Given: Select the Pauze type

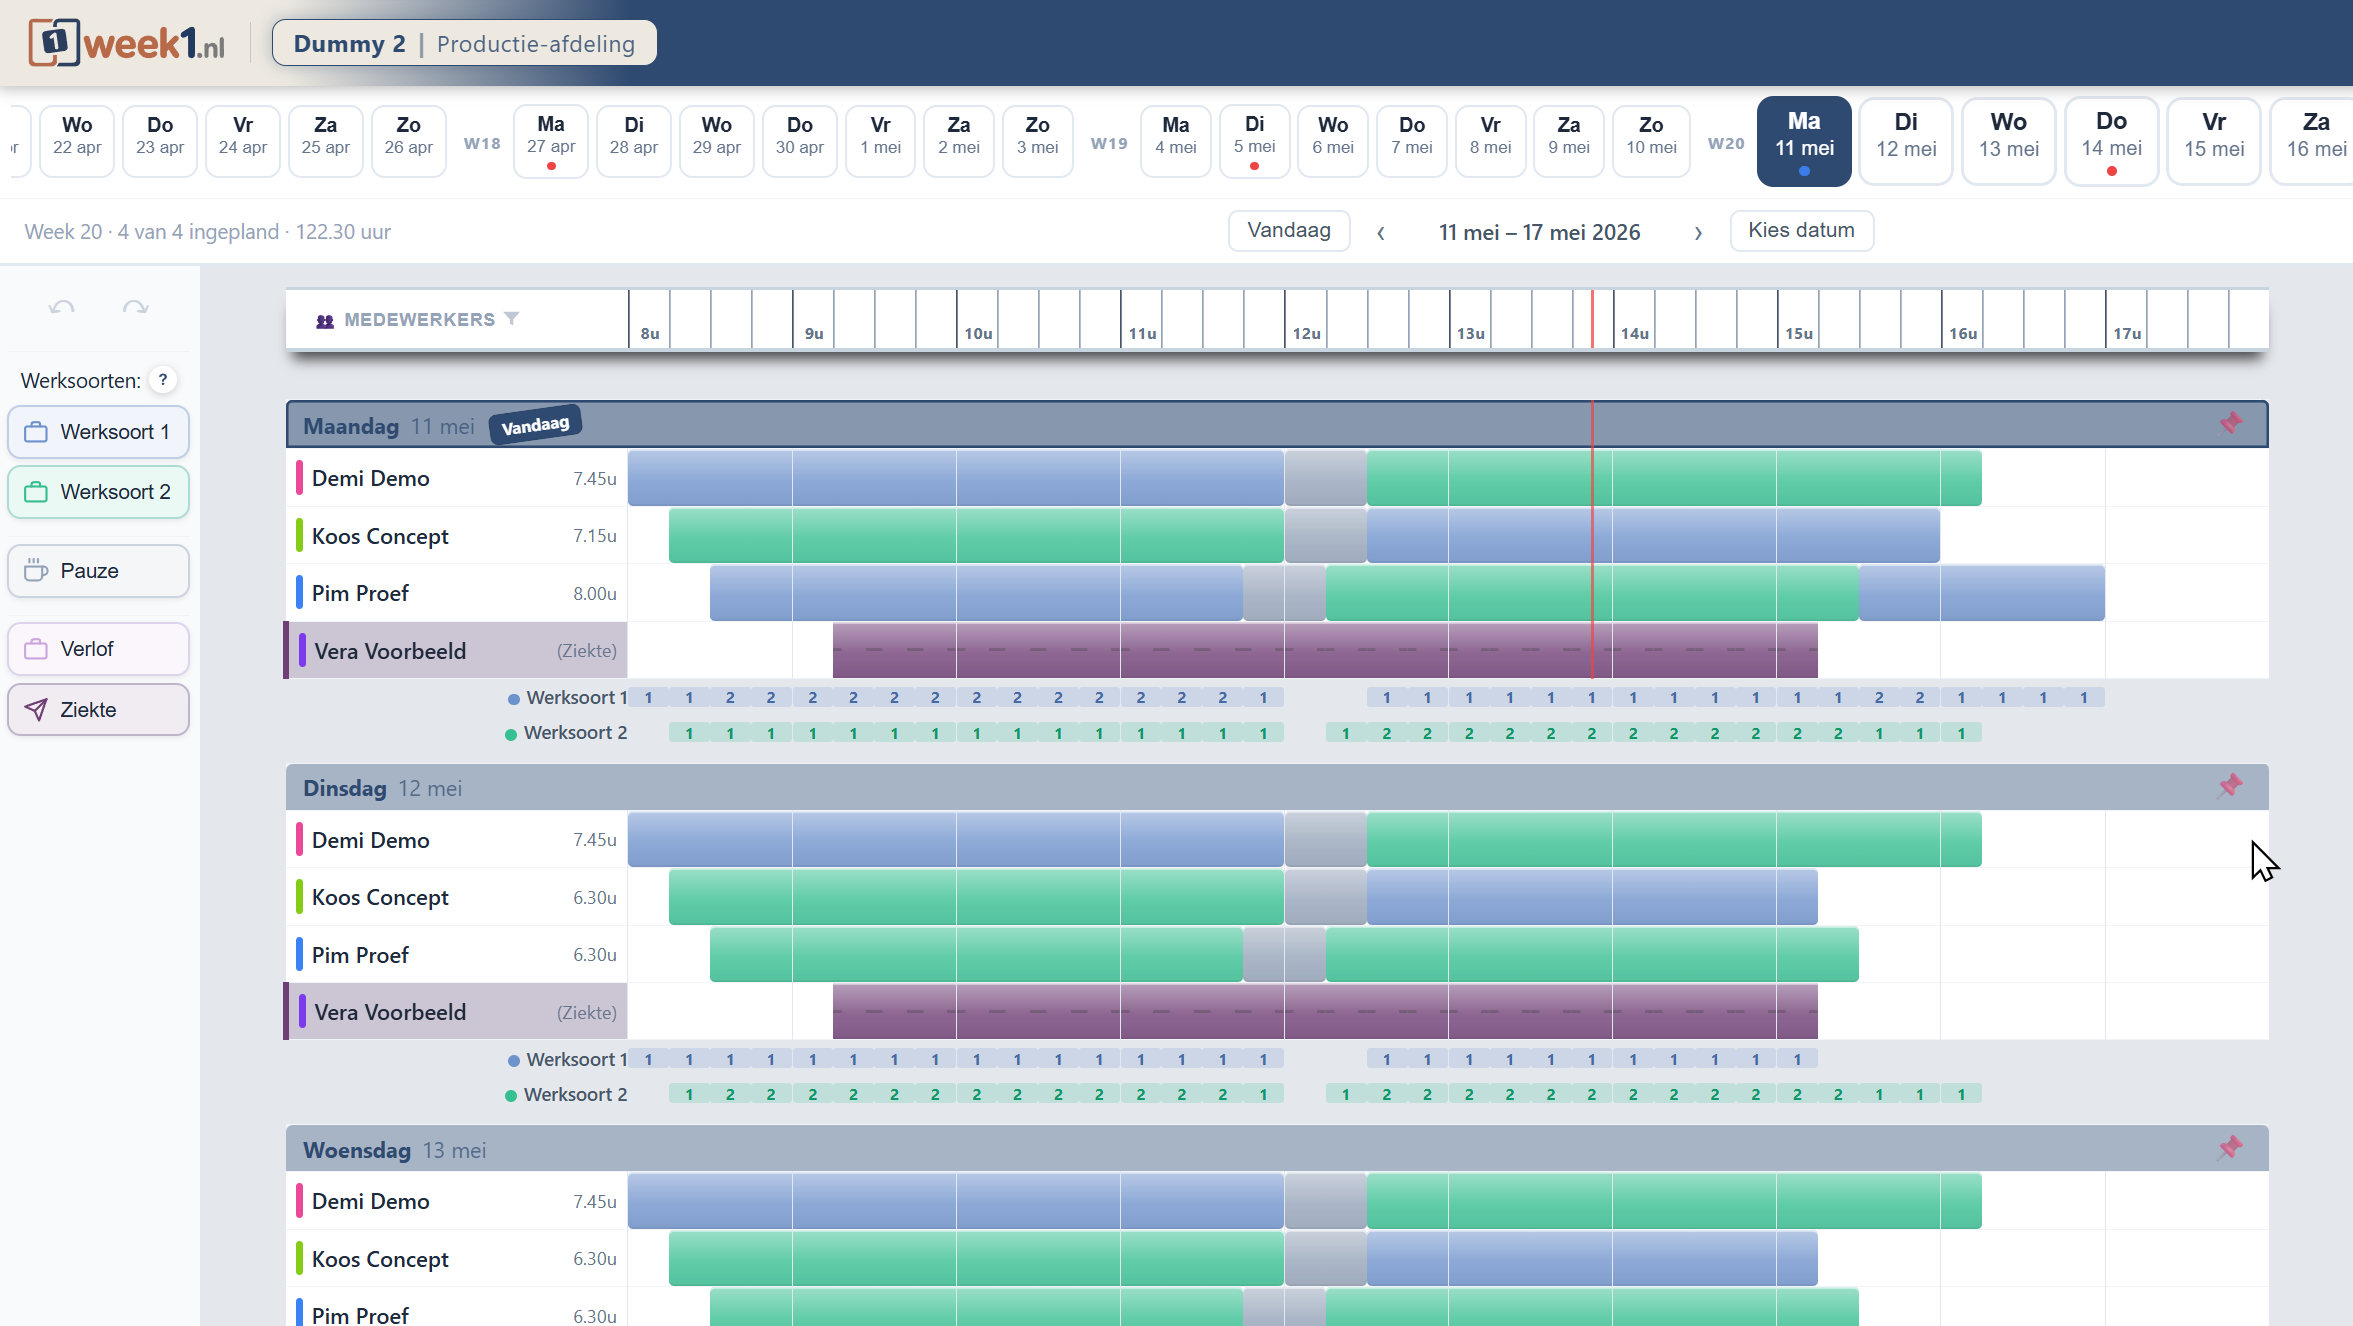Looking at the screenshot, I should click(98, 571).
